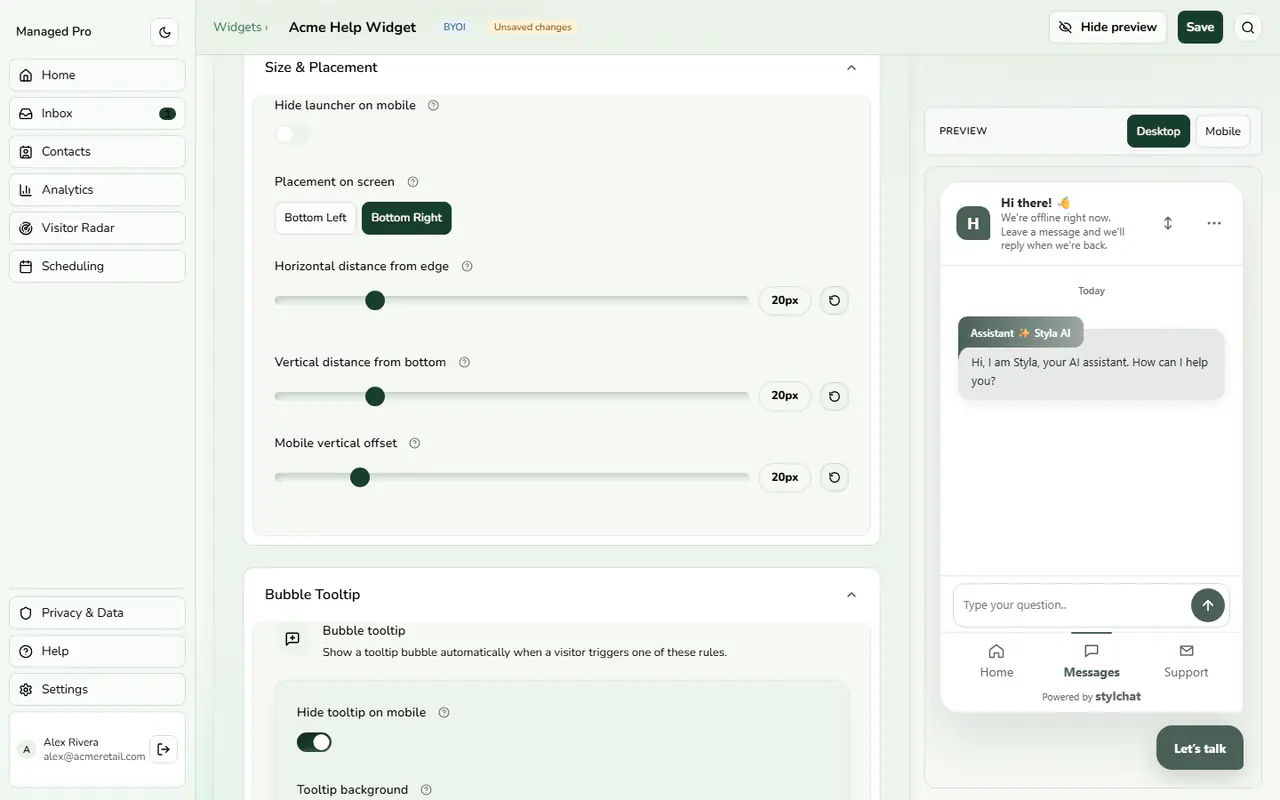Click the Let's talk launcher button
Image resolution: width=1280 pixels, height=800 pixels.
1200,748
